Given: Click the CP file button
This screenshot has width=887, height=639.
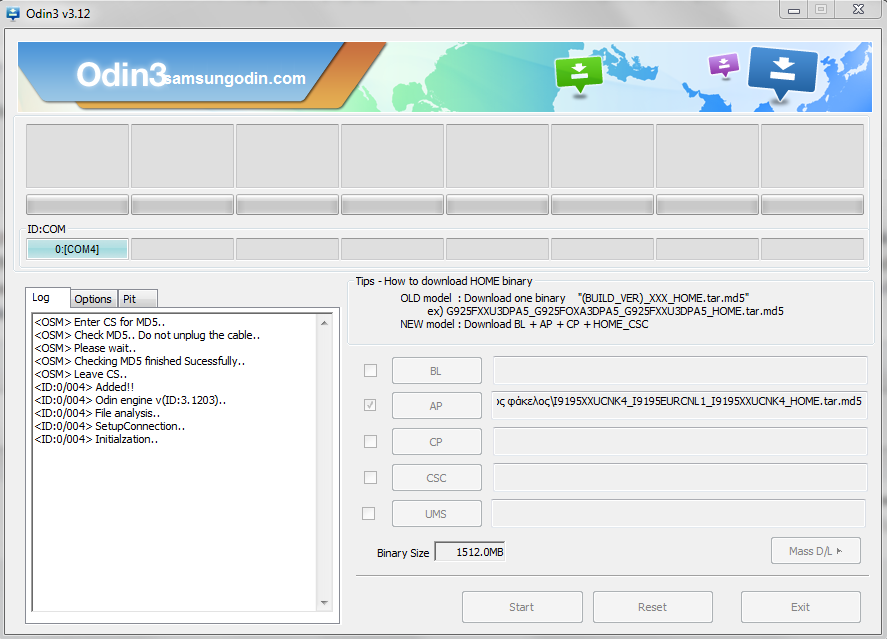Looking at the screenshot, I should (437, 442).
